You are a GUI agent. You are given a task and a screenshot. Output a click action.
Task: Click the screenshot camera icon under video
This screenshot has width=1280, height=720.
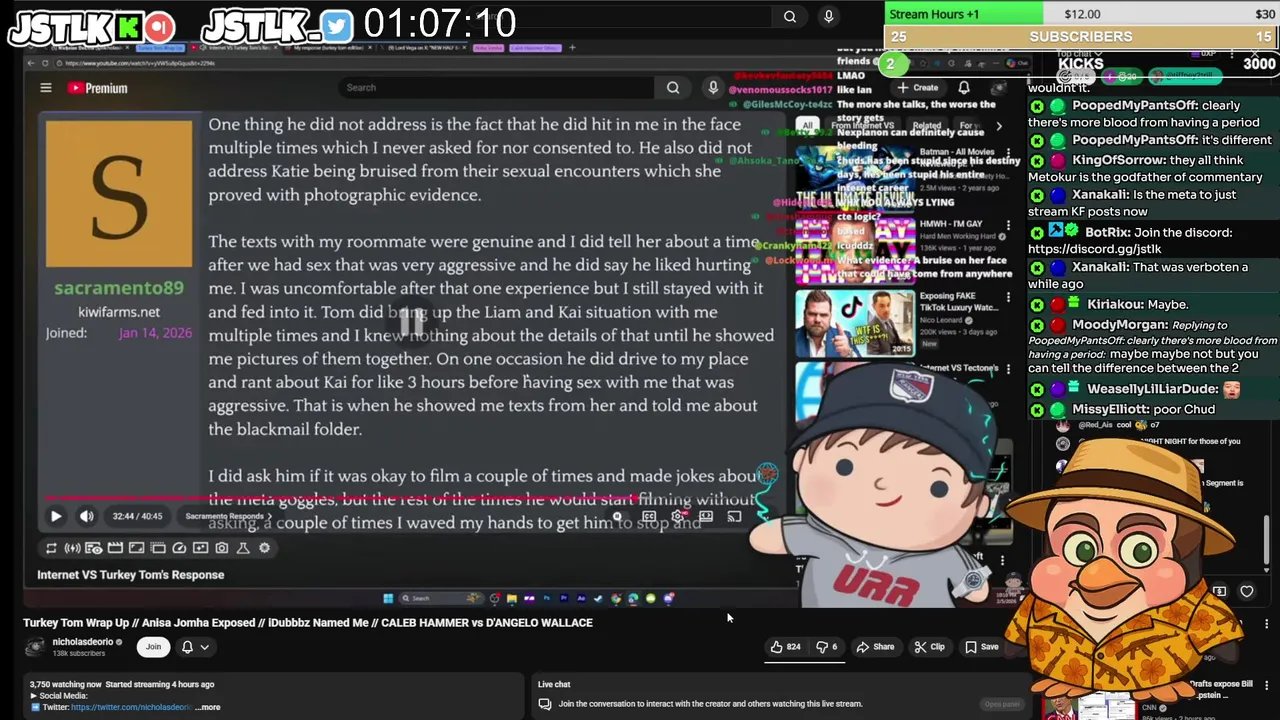[x=222, y=548]
